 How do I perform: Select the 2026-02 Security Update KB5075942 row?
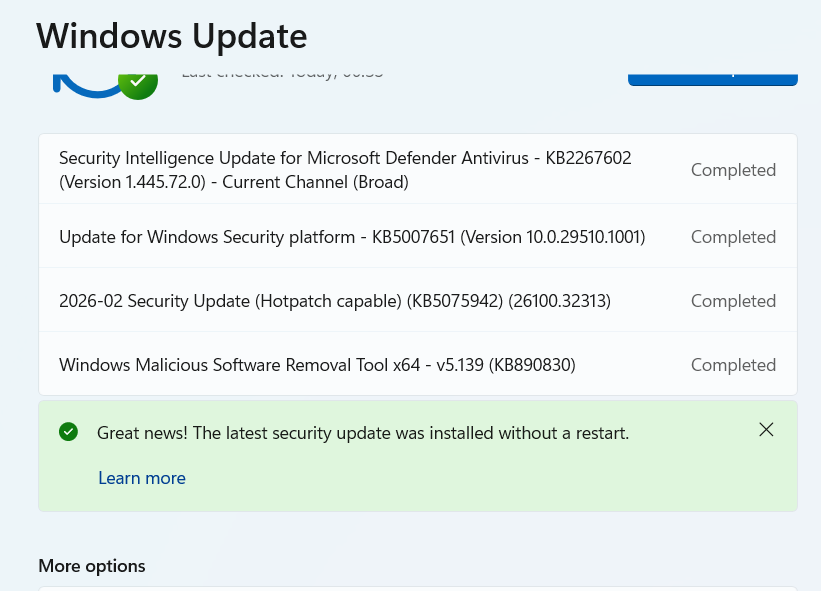tap(418, 300)
